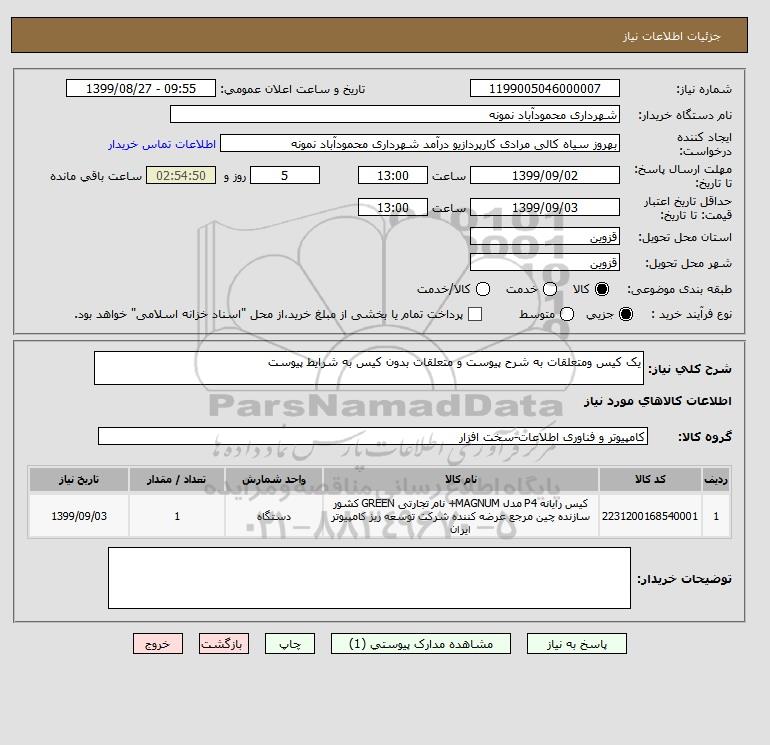Click the delivery city field قزوین
Screen dimensions: 770x745
pyautogui.click(x=545, y=263)
